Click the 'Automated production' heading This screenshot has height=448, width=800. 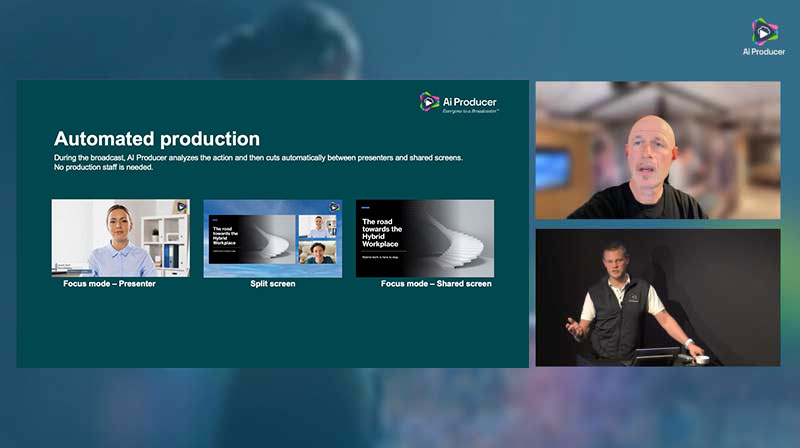pos(157,139)
